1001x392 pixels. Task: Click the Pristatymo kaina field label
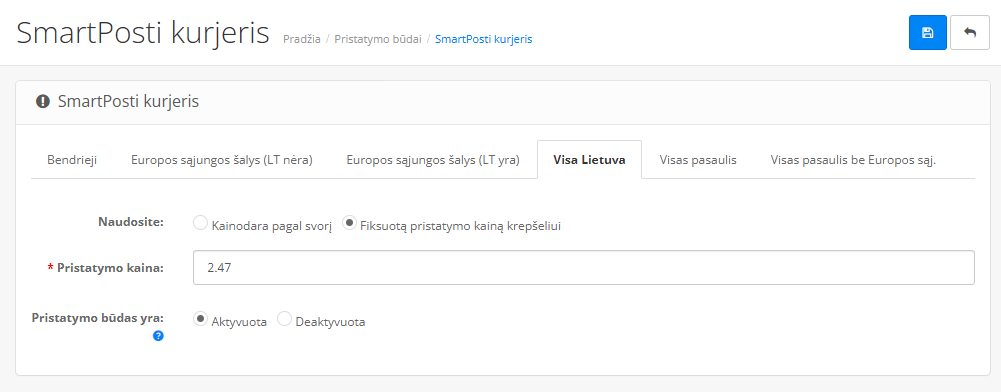pyautogui.click(x=110, y=268)
